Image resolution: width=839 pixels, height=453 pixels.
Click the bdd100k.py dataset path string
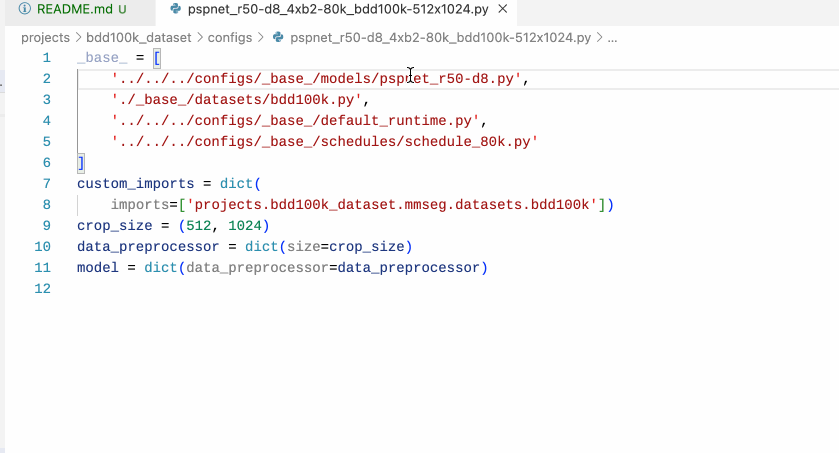(236, 99)
